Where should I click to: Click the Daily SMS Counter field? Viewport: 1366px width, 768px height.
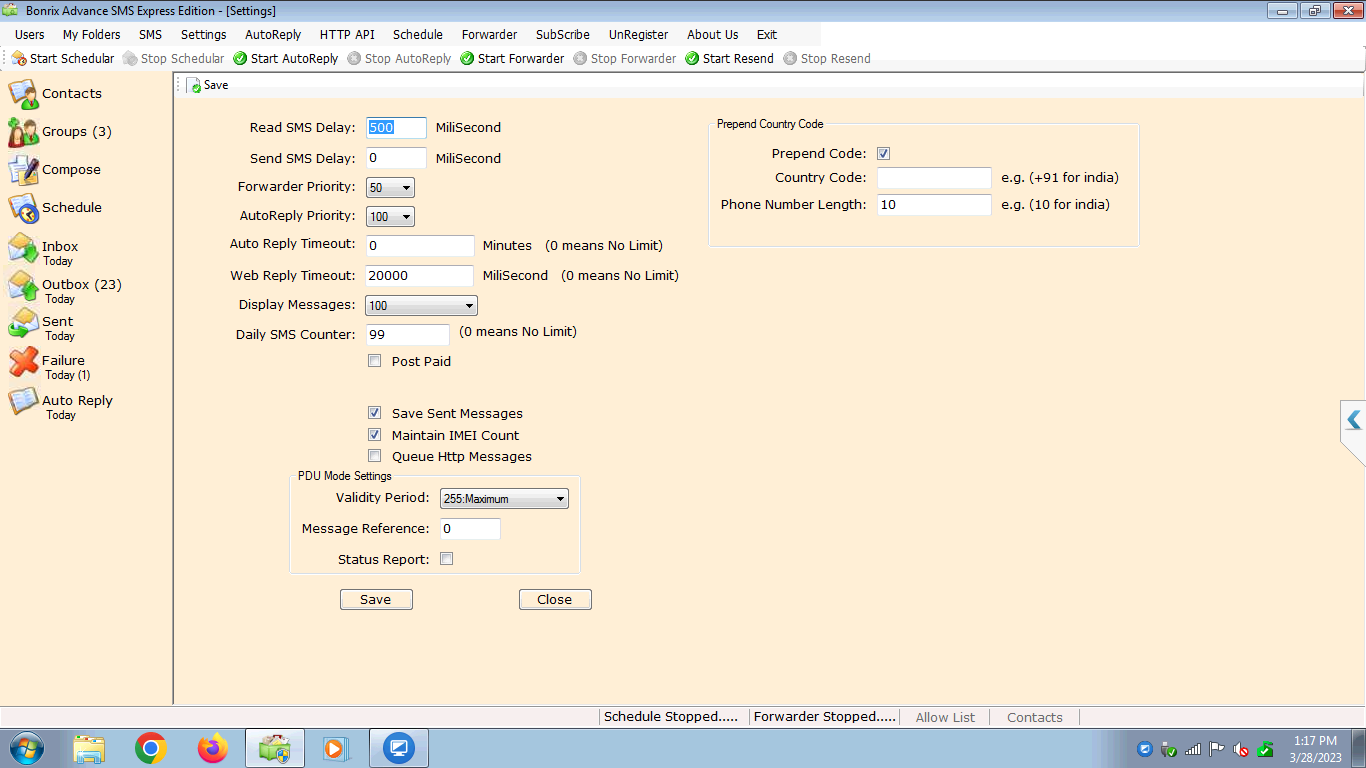click(408, 335)
